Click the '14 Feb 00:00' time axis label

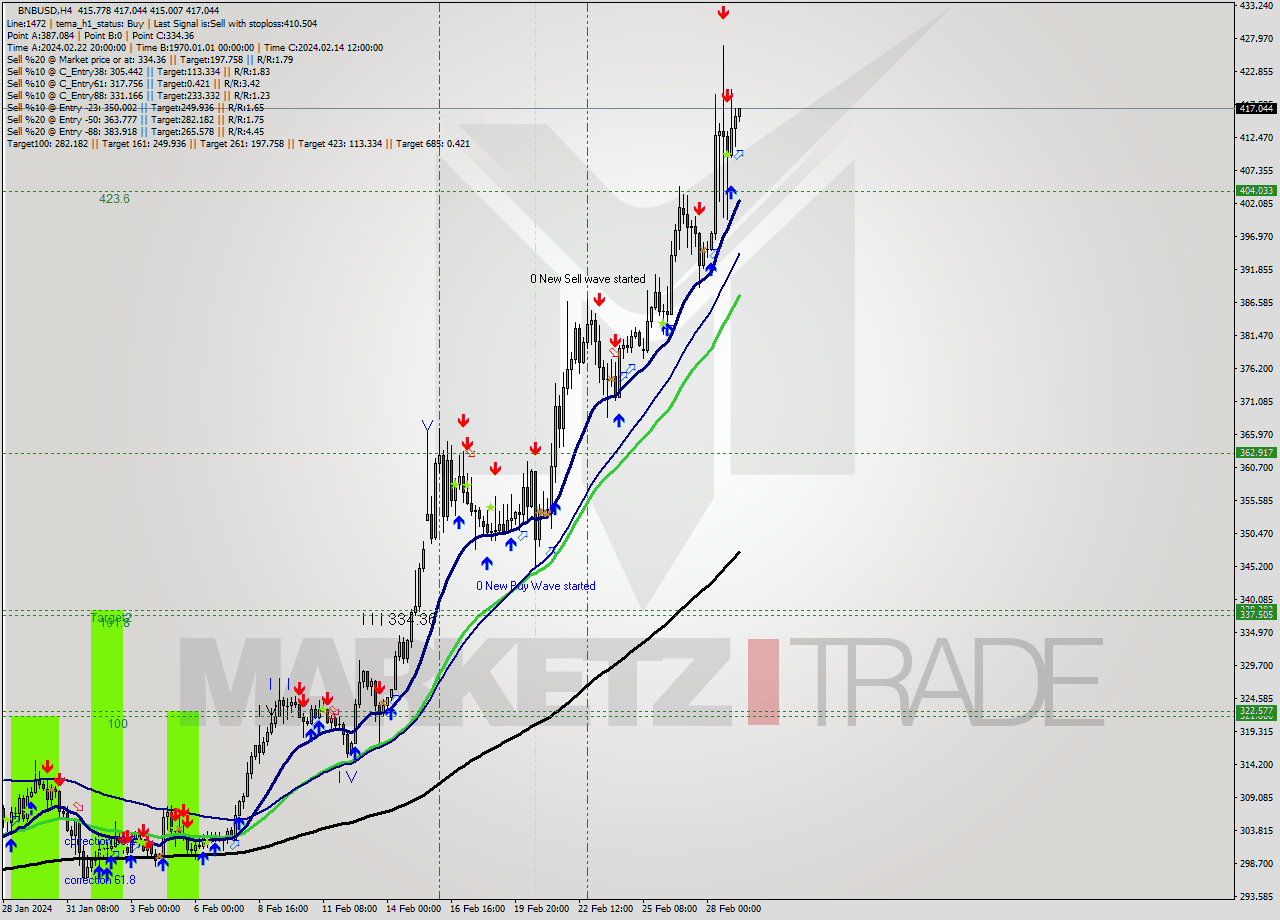(x=413, y=909)
